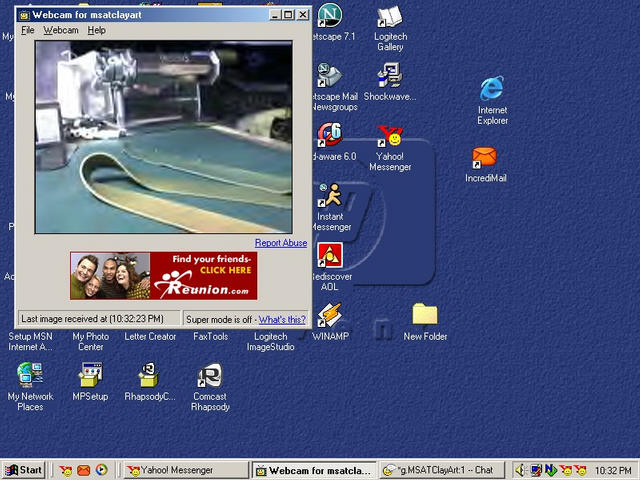Click the "Last image received at" status text
Viewport: 640px width, 480px height.
point(92,319)
